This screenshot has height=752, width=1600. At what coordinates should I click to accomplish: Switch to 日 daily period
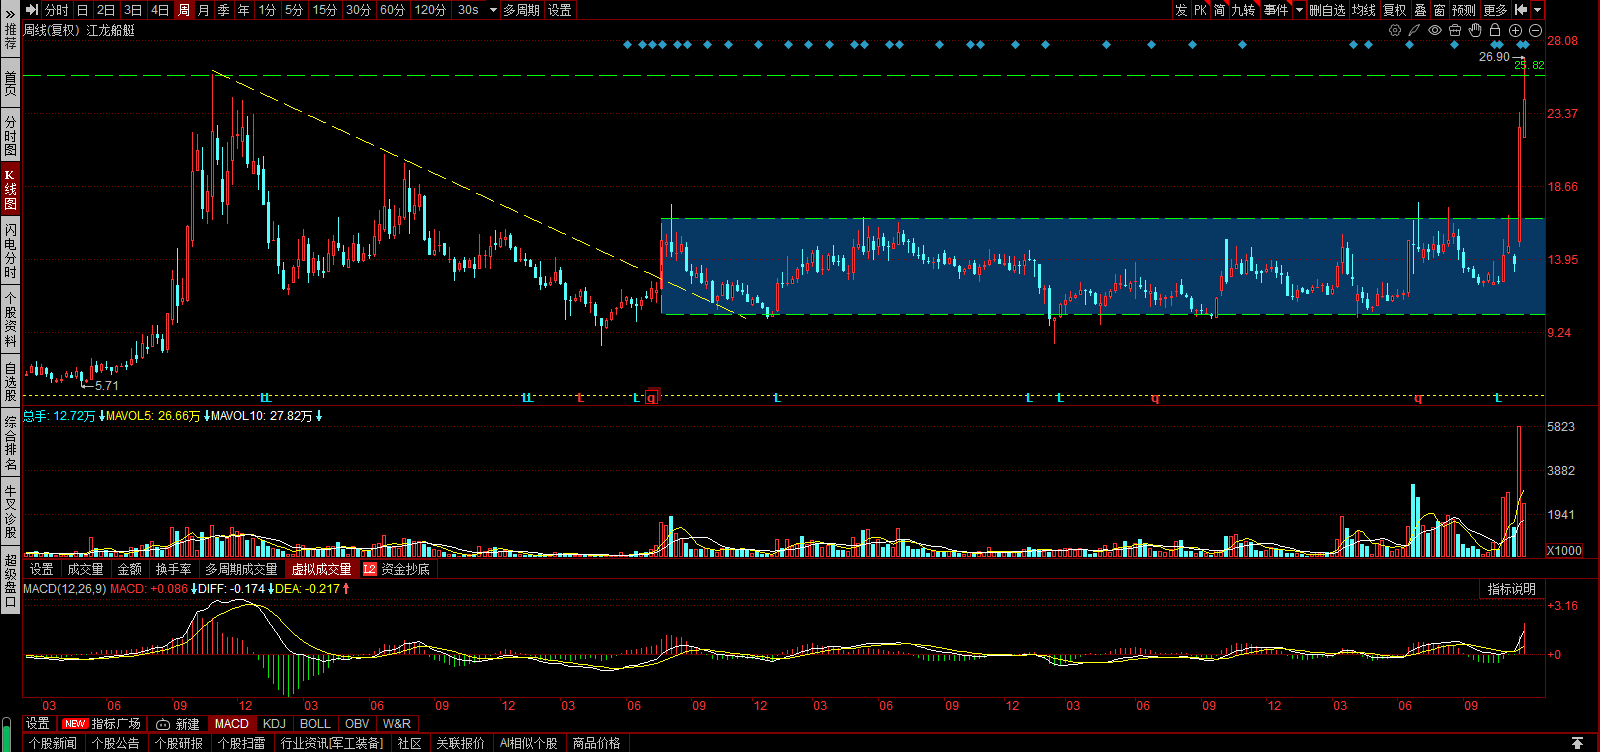(x=83, y=10)
